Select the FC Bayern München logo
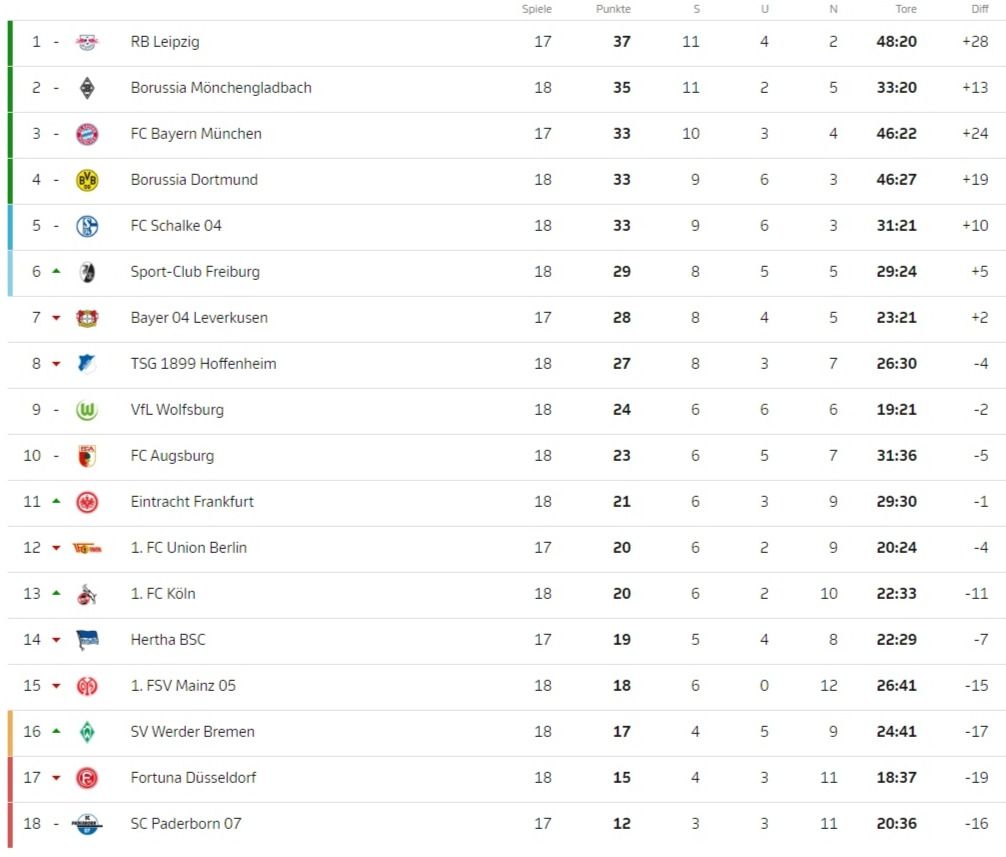This screenshot has width=1006, height=857. [x=87, y=134]
